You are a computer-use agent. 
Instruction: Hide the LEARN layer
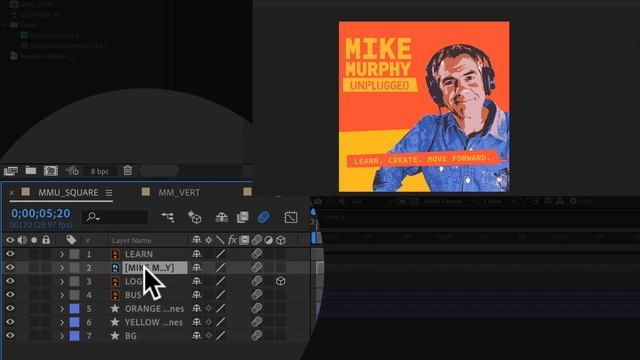click(x=10, y=254)
